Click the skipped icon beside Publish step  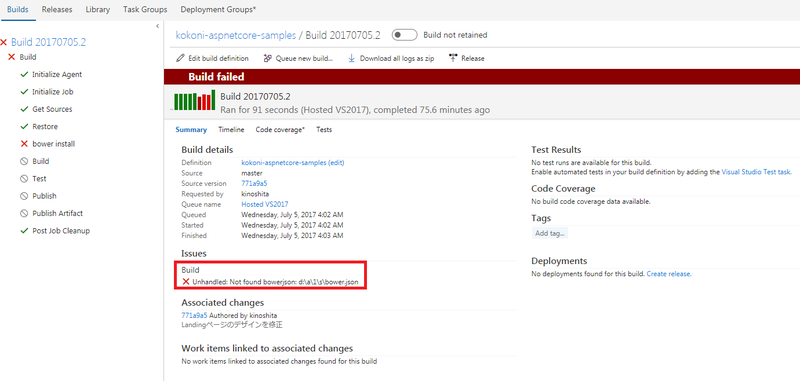pos(24,196)
